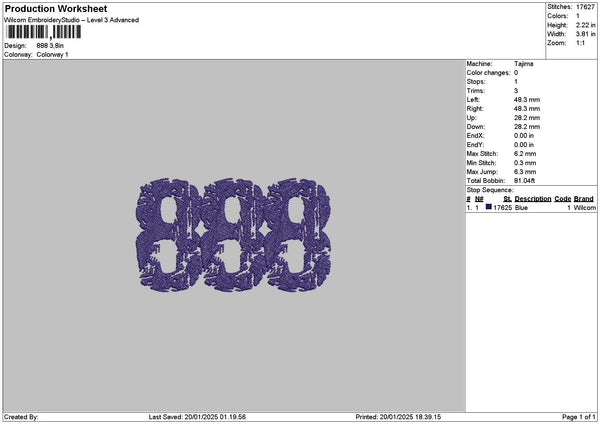The width and height of the screenshot is (600, 424).
Task: Click the St. column header
Action: coord(507,199)
